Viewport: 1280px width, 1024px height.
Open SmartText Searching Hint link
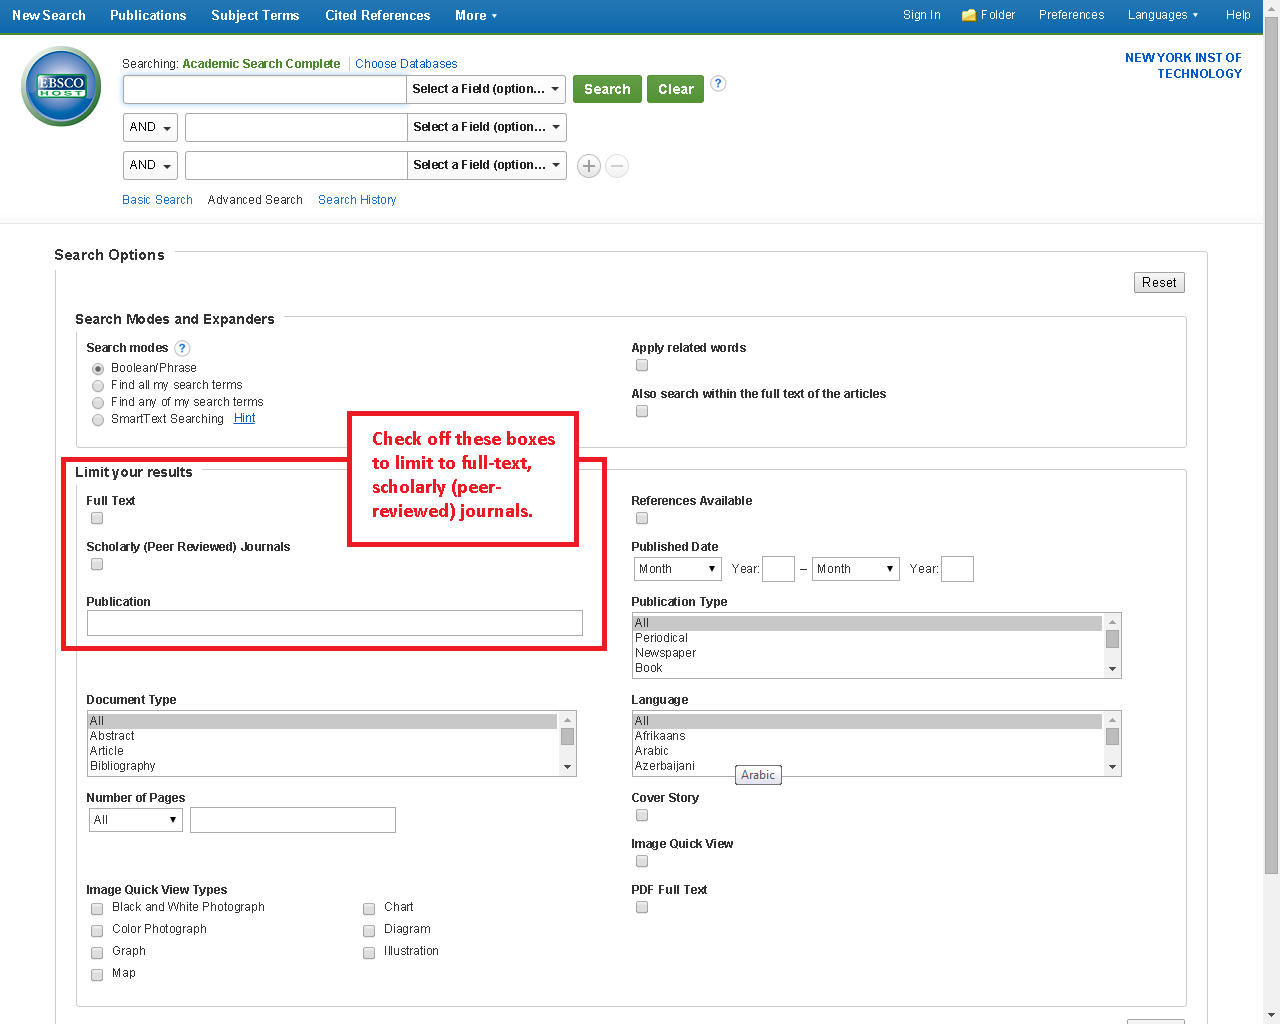point(244,418)
